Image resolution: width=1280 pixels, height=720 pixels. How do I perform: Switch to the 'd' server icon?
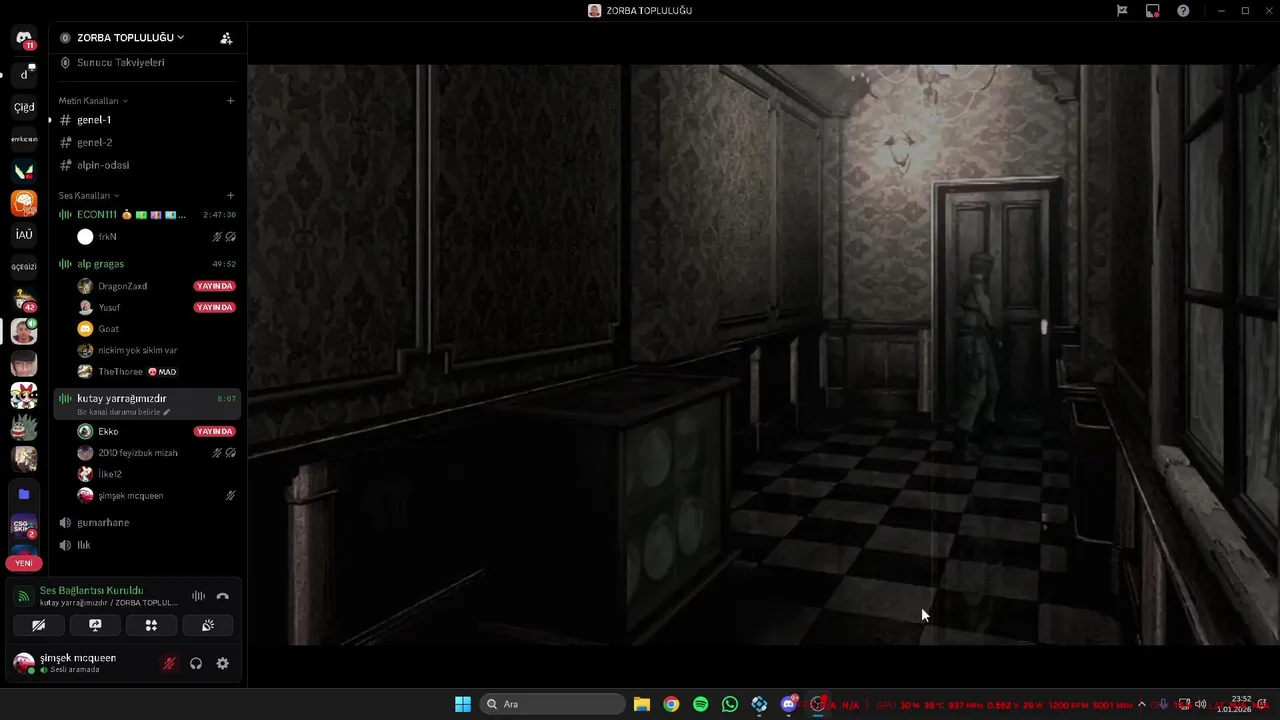click(24, 74)
